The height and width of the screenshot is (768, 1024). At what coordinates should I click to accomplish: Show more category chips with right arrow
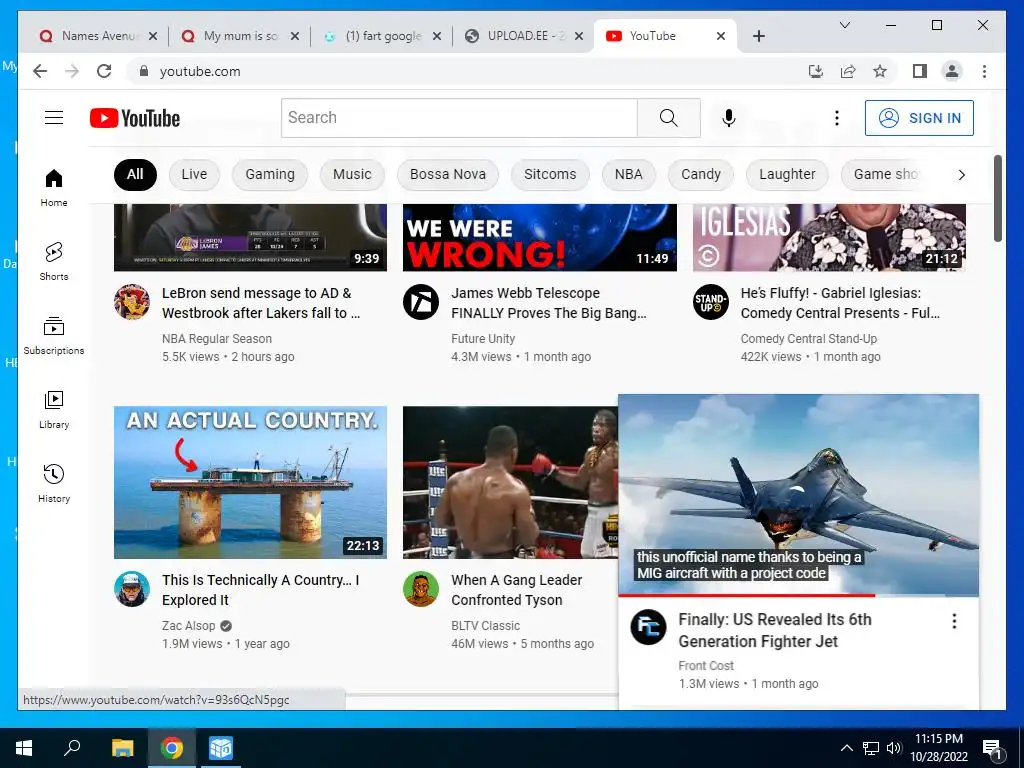pos(961,174)
